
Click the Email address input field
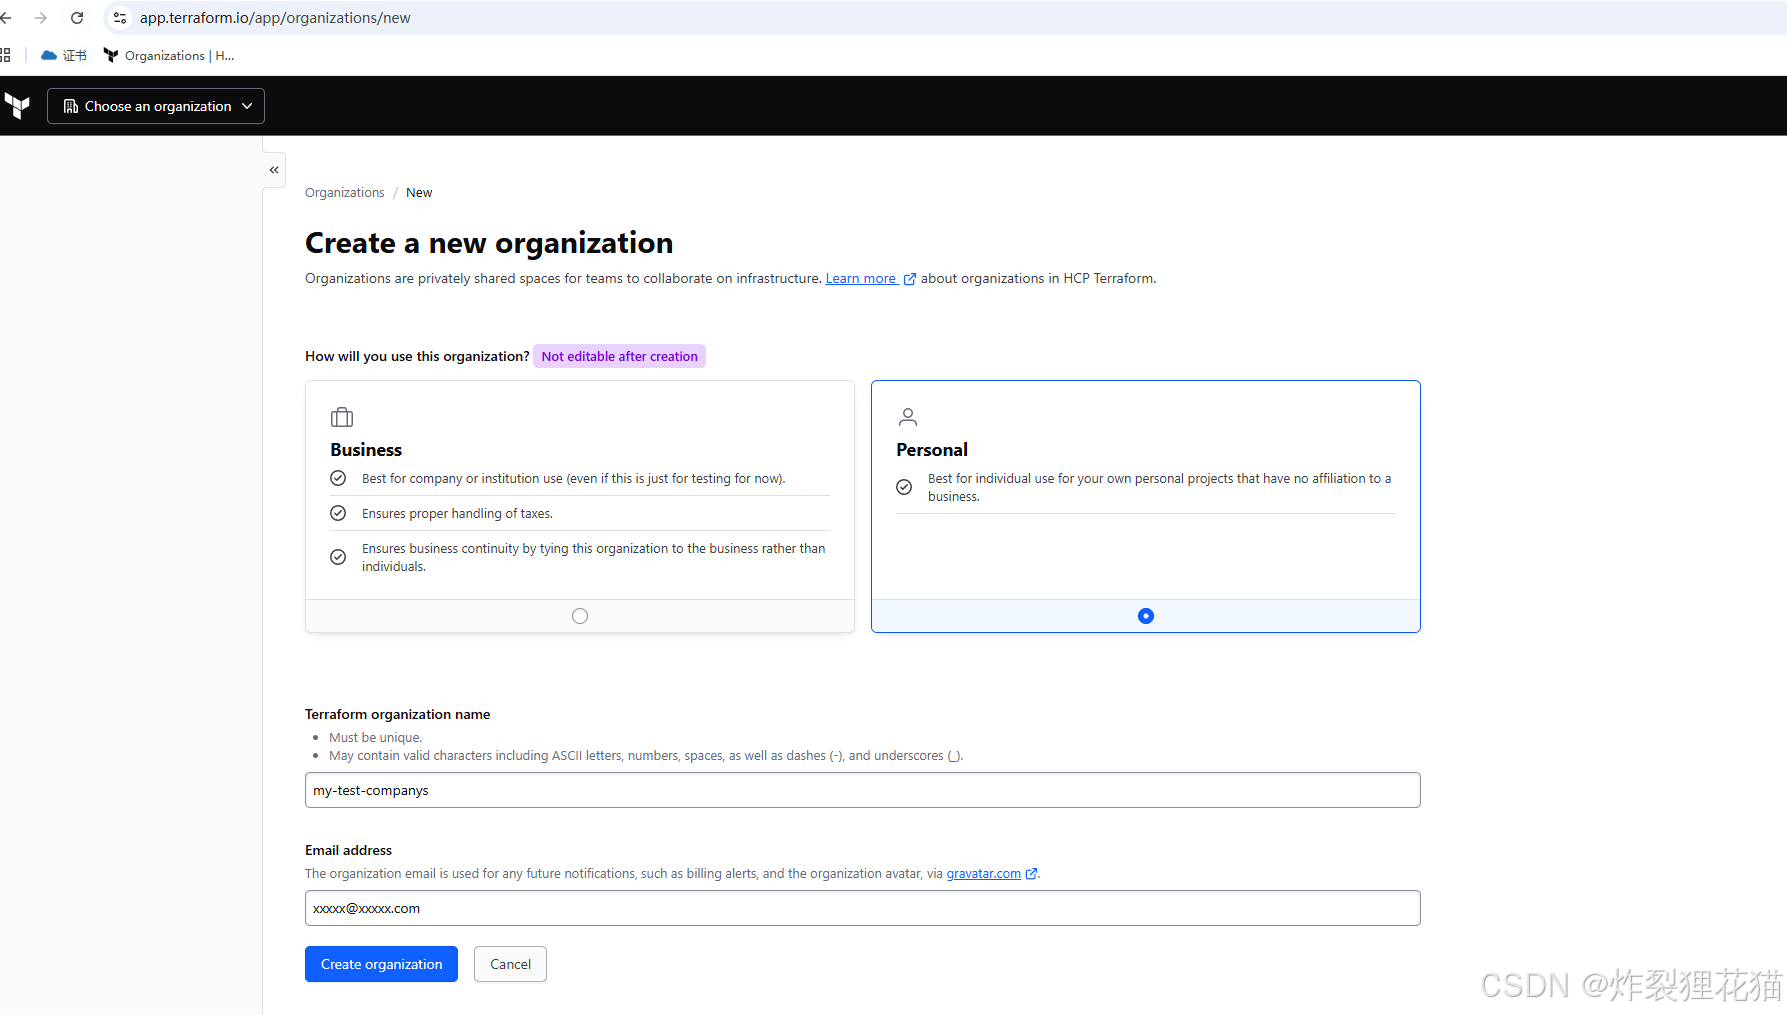pos(862,908)
